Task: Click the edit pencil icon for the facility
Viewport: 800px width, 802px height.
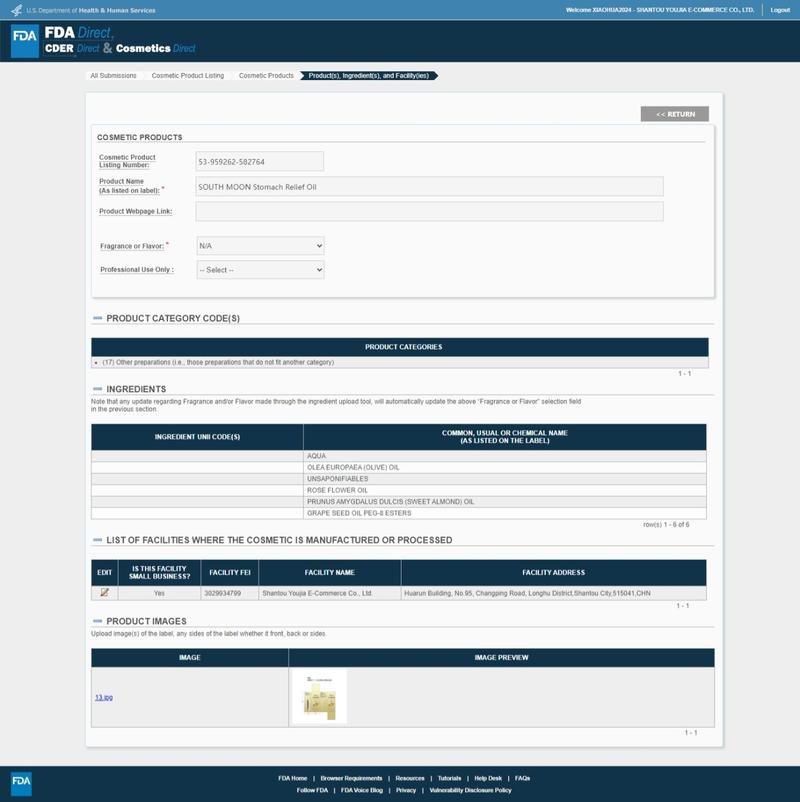Action: point(104,593)
